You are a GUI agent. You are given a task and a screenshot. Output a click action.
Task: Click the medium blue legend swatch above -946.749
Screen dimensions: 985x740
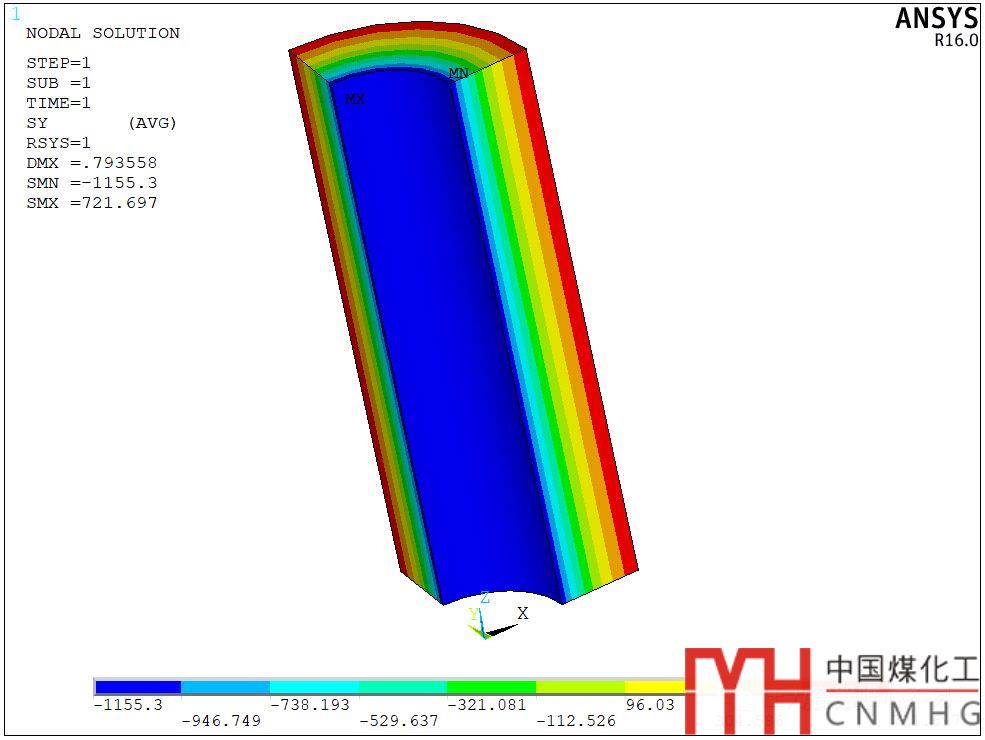tap(226, 687)
